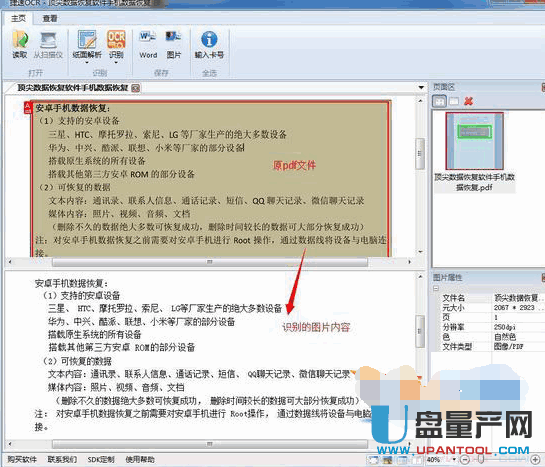Click scroll-right arrow of the image pane
Viewport: 545px width, 467px height.
point(409,262)
